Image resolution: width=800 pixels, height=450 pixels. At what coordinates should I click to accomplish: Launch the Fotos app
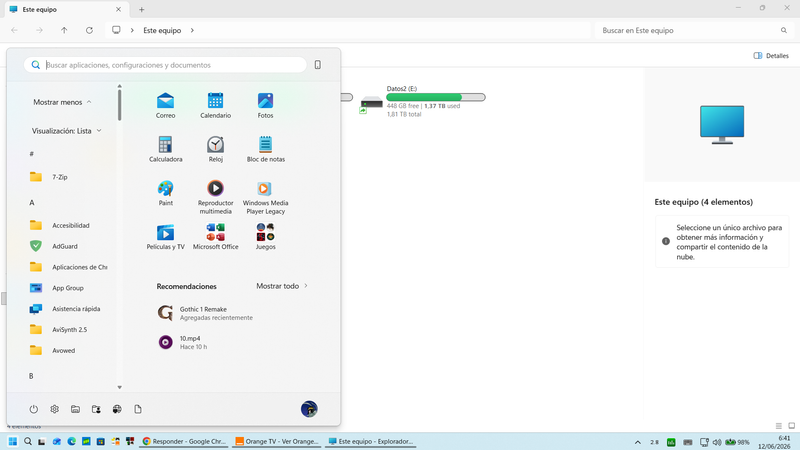265,105
